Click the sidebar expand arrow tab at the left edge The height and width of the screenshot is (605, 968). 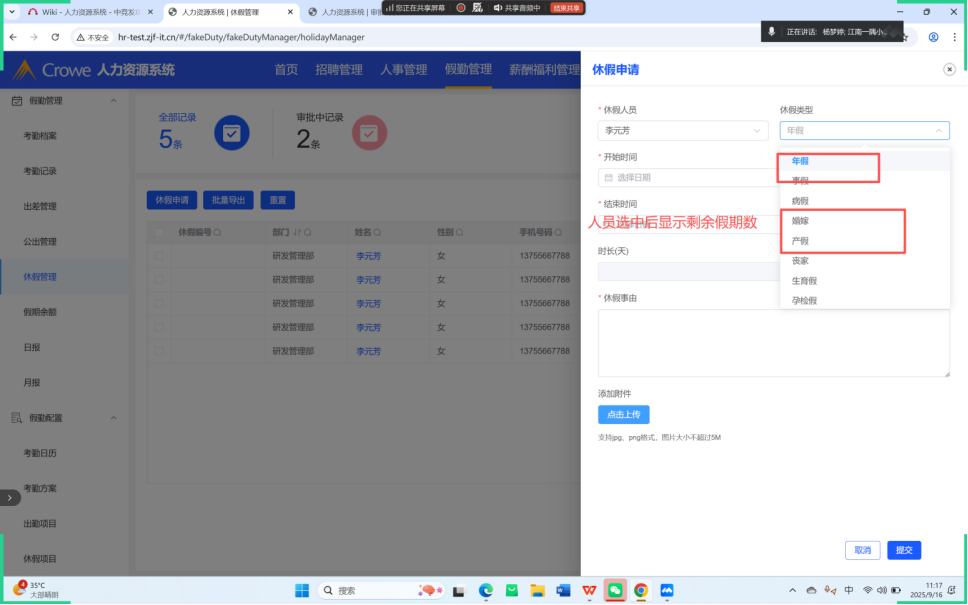click(9, 498)
